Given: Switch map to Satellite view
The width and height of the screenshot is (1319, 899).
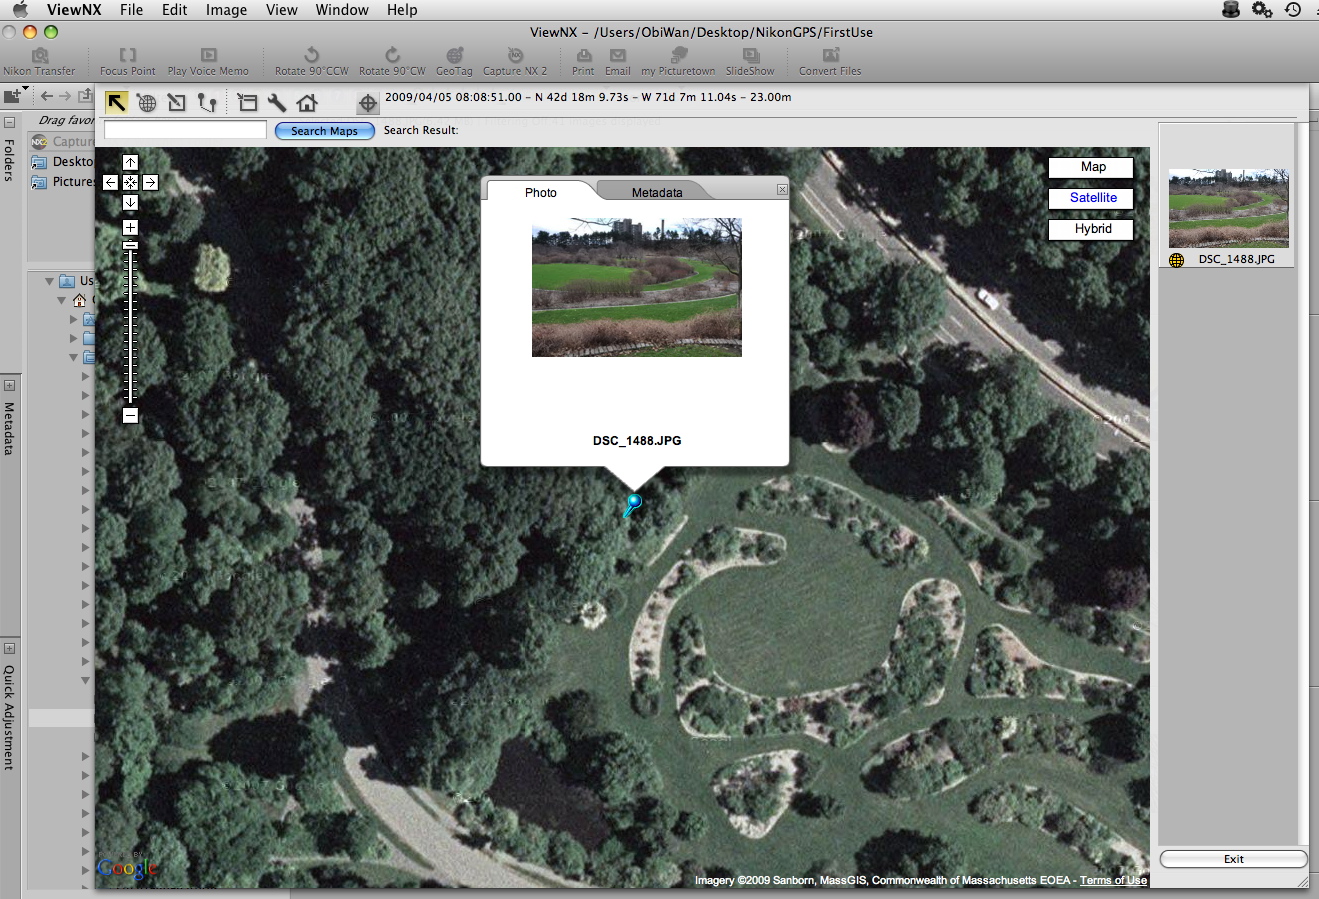Looking at the screenshot, I should 1092,198.
